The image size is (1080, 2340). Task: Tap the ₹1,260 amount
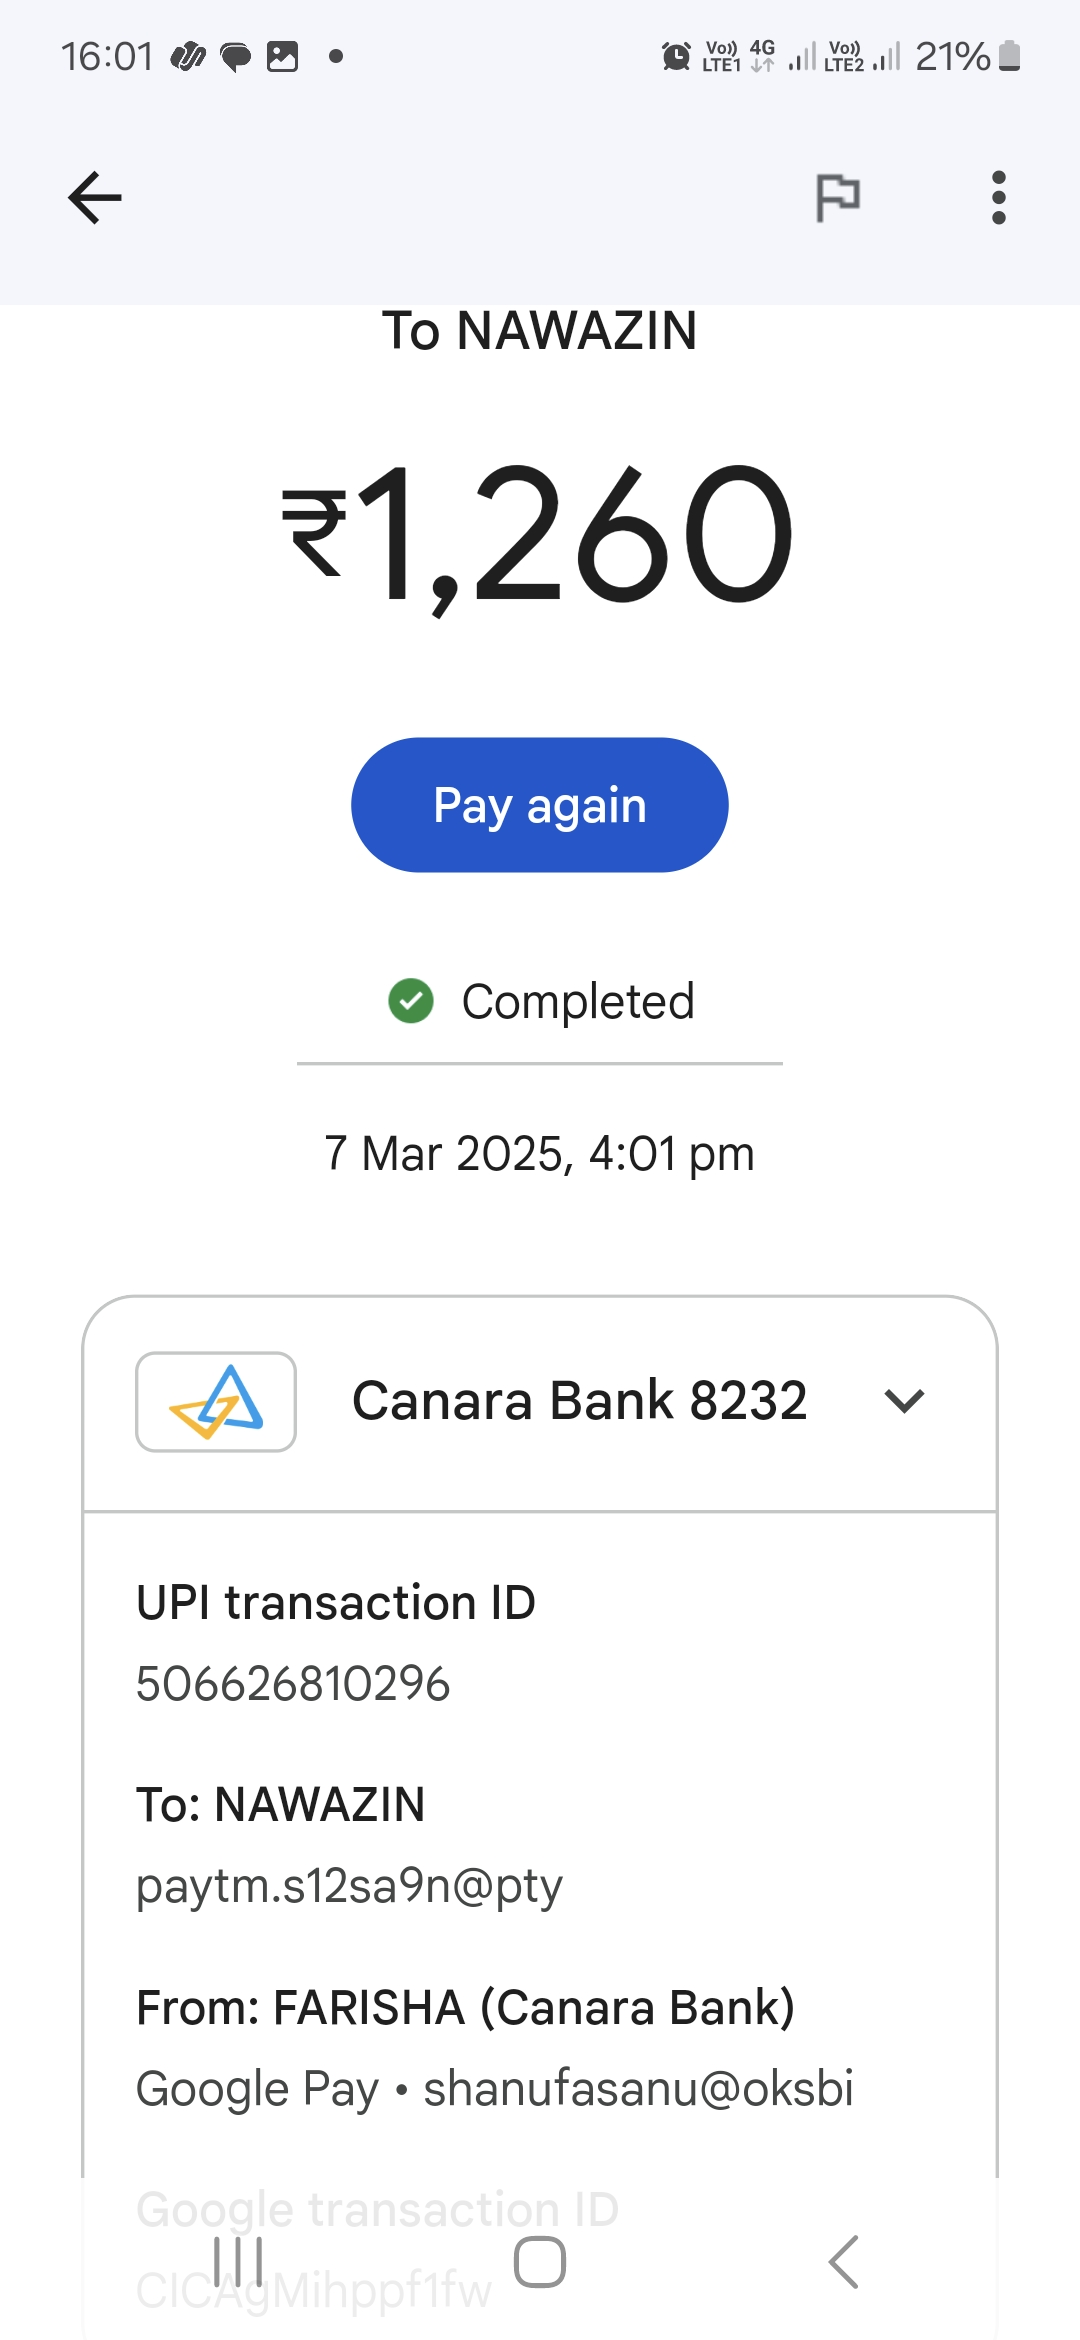540,535
